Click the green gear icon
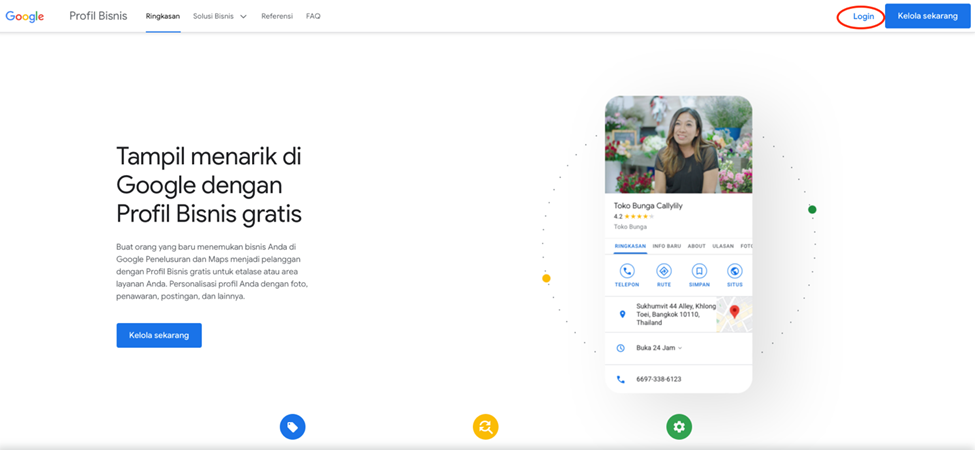975x450 pixels. 679,427
